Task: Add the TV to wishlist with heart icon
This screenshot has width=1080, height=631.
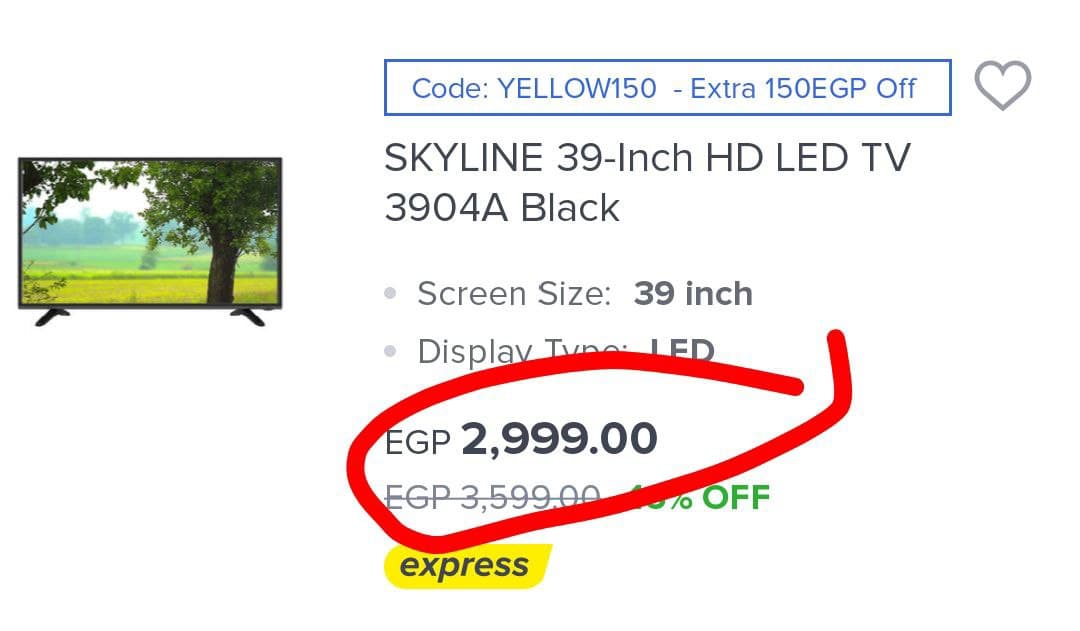Action: [x=1002, y=86]
